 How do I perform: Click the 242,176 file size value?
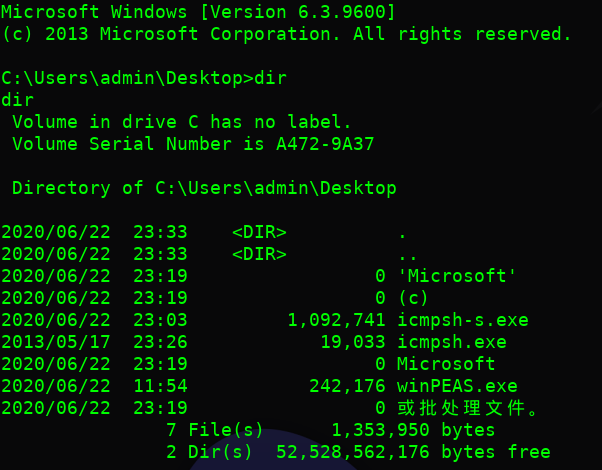[x=347, y=386]
